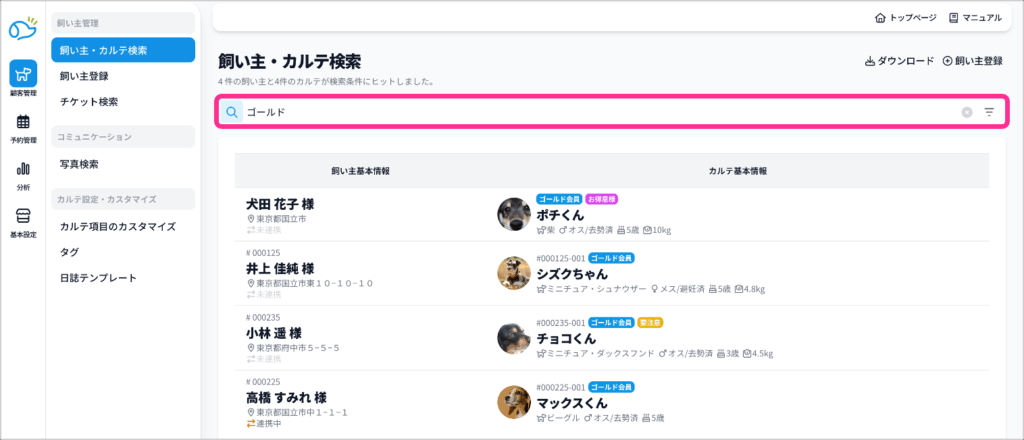
Task: Select 飼い主登録 in the sidebar menu
Action: (x=84, y=75)
